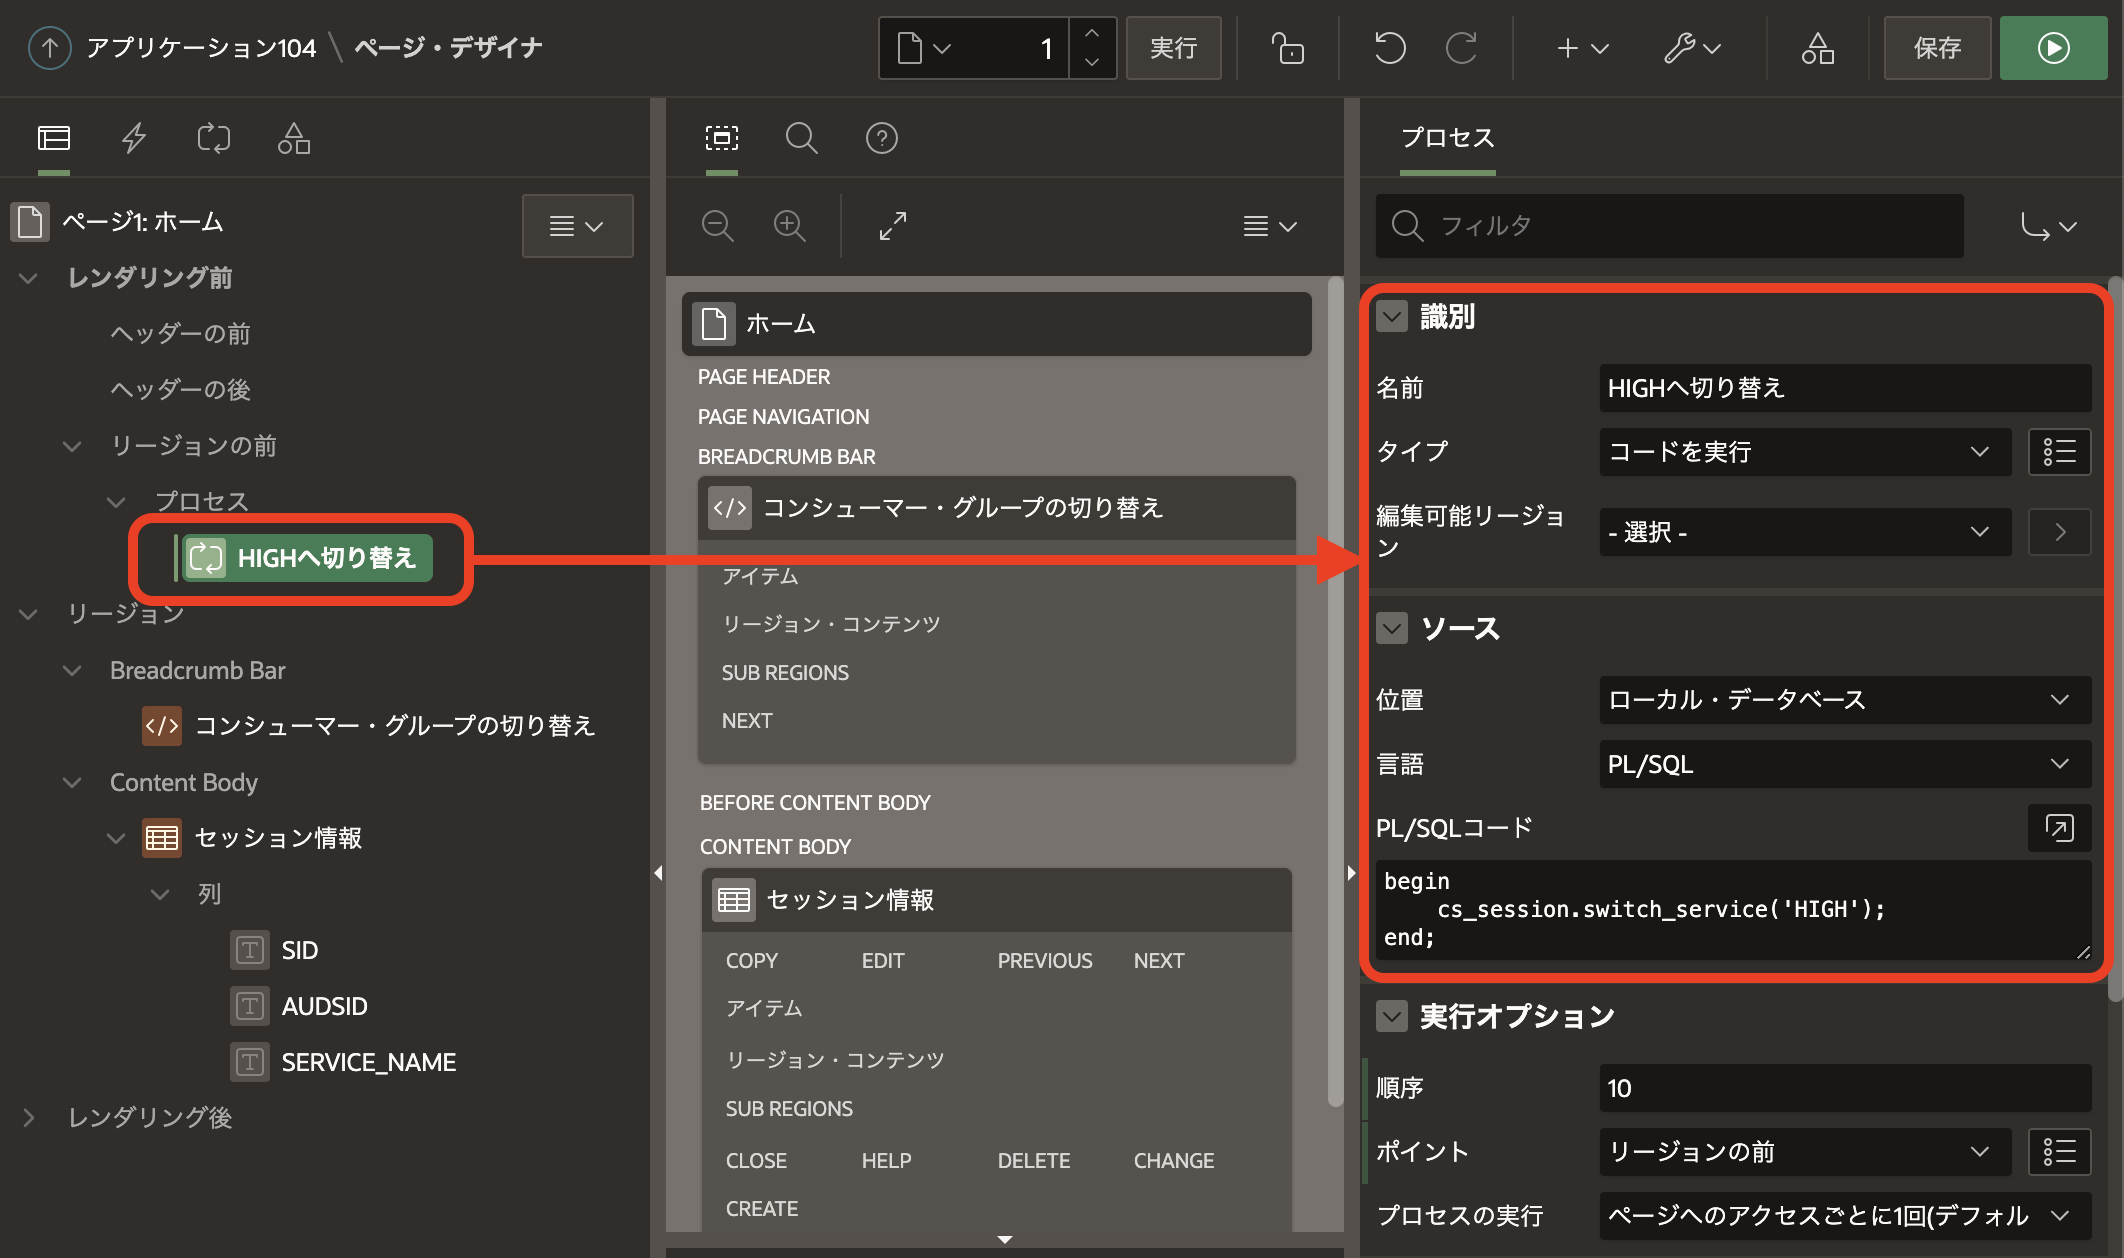
Task: Open the rendering tree options menu
Action: (577, 226)
